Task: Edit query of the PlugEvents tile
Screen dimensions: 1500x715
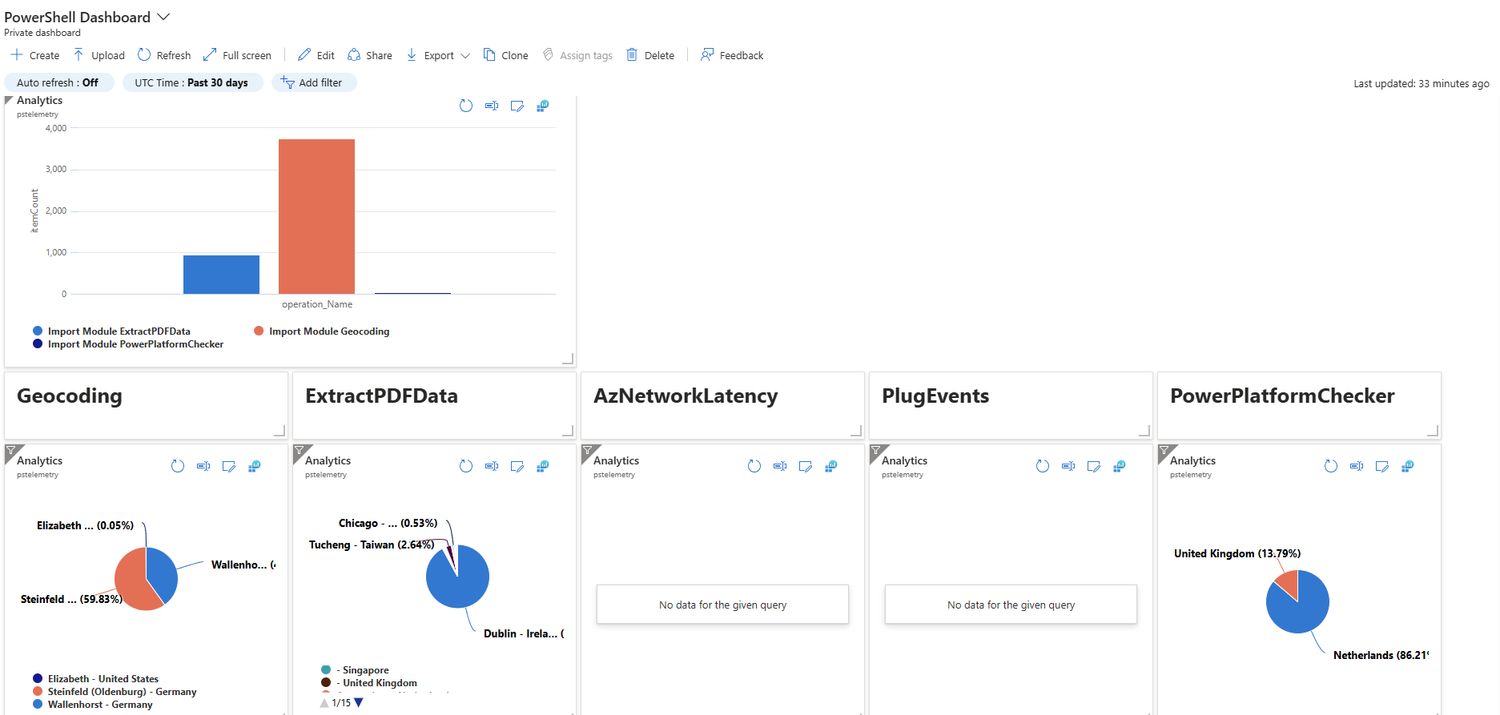Action: [x=1094, y=466]
